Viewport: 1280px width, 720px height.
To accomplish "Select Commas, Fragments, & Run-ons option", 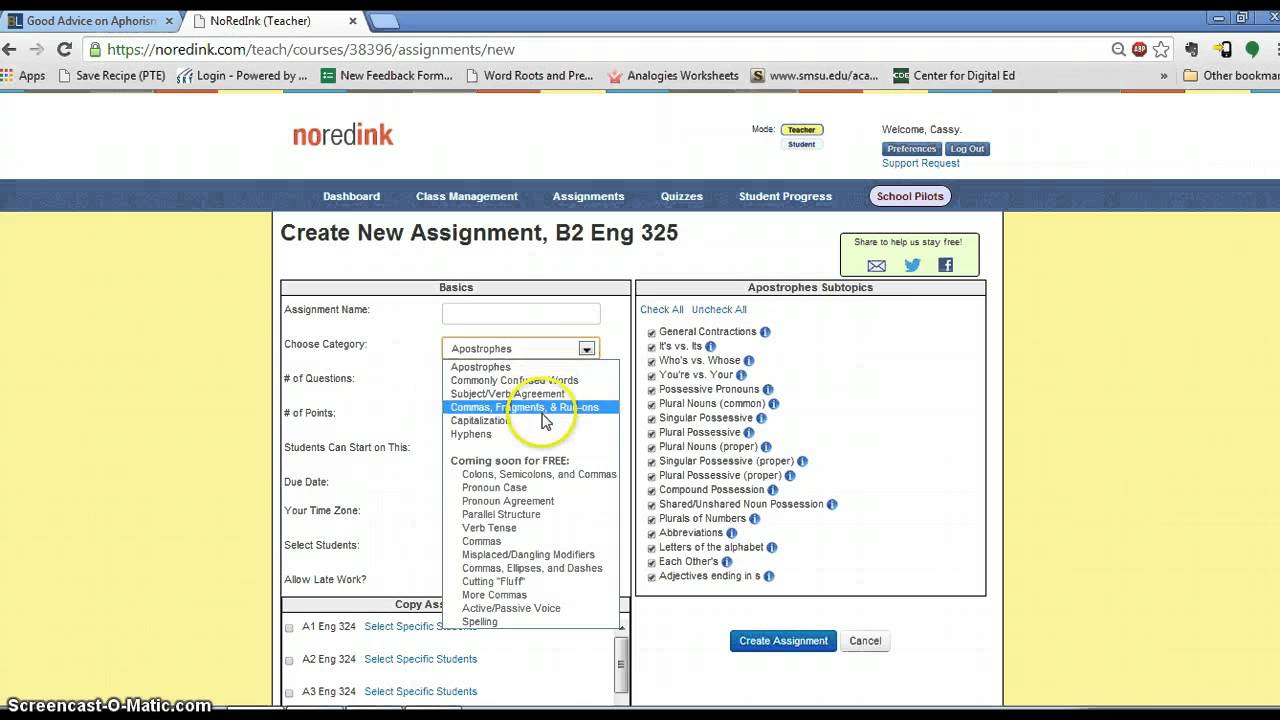I will (530, 407).
